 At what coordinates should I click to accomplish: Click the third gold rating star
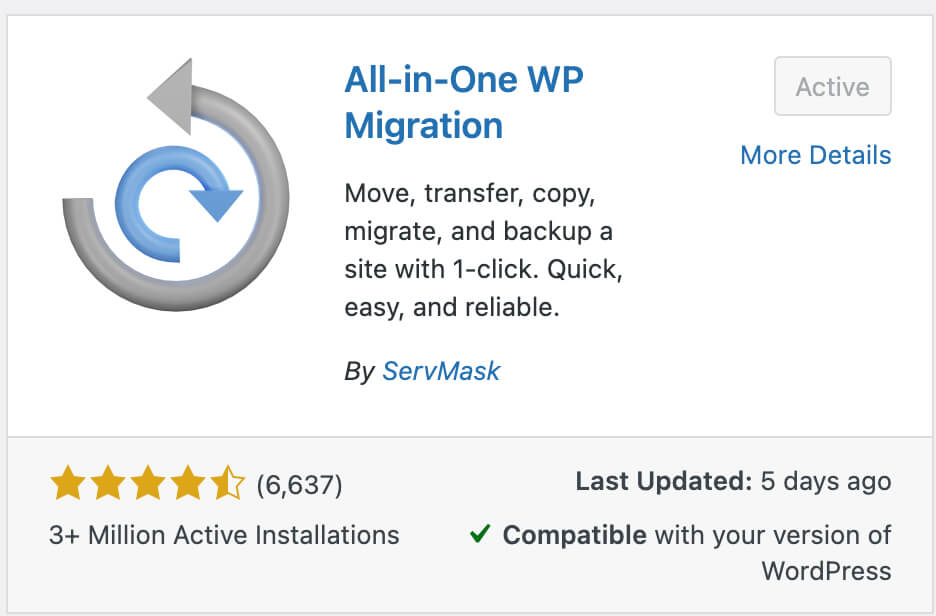tap(147, 483)
